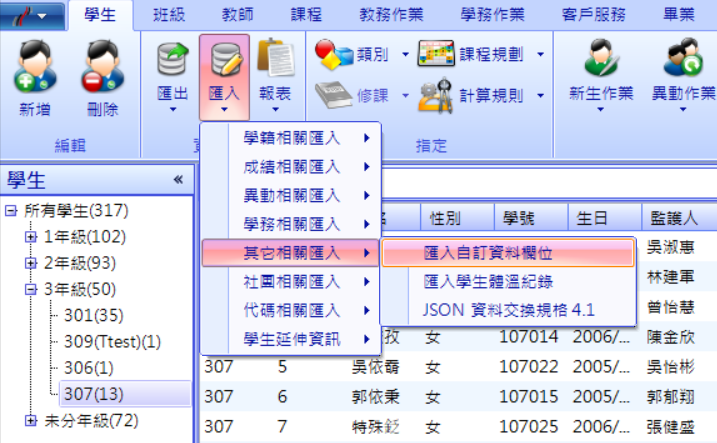Collapse the 學生 side panel with the double chevron

[178, 180]
